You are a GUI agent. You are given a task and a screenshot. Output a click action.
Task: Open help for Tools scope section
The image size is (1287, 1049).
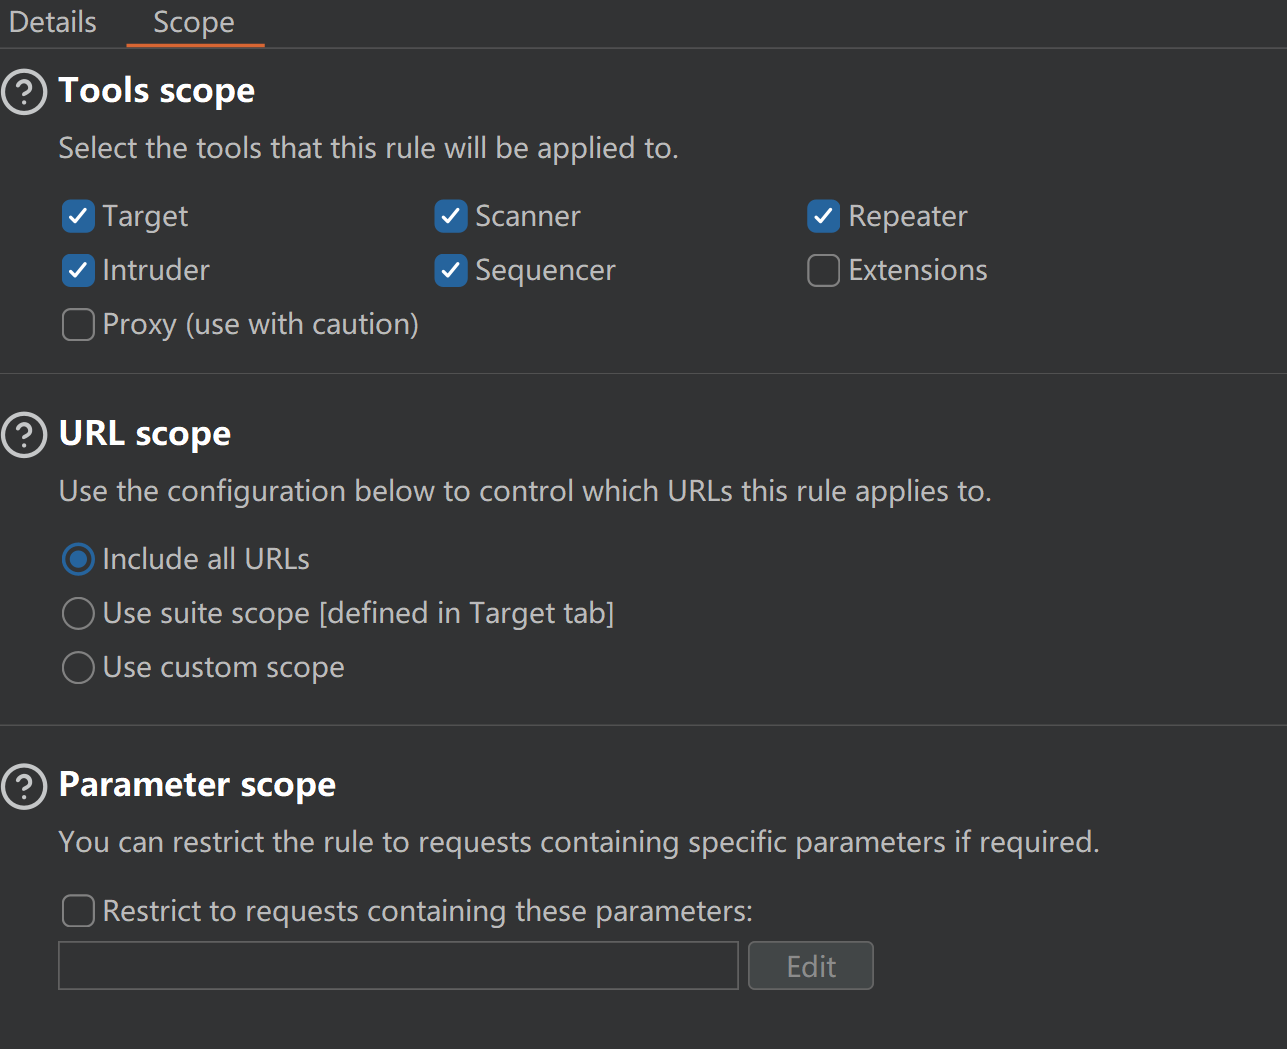[x=24, y=92]
